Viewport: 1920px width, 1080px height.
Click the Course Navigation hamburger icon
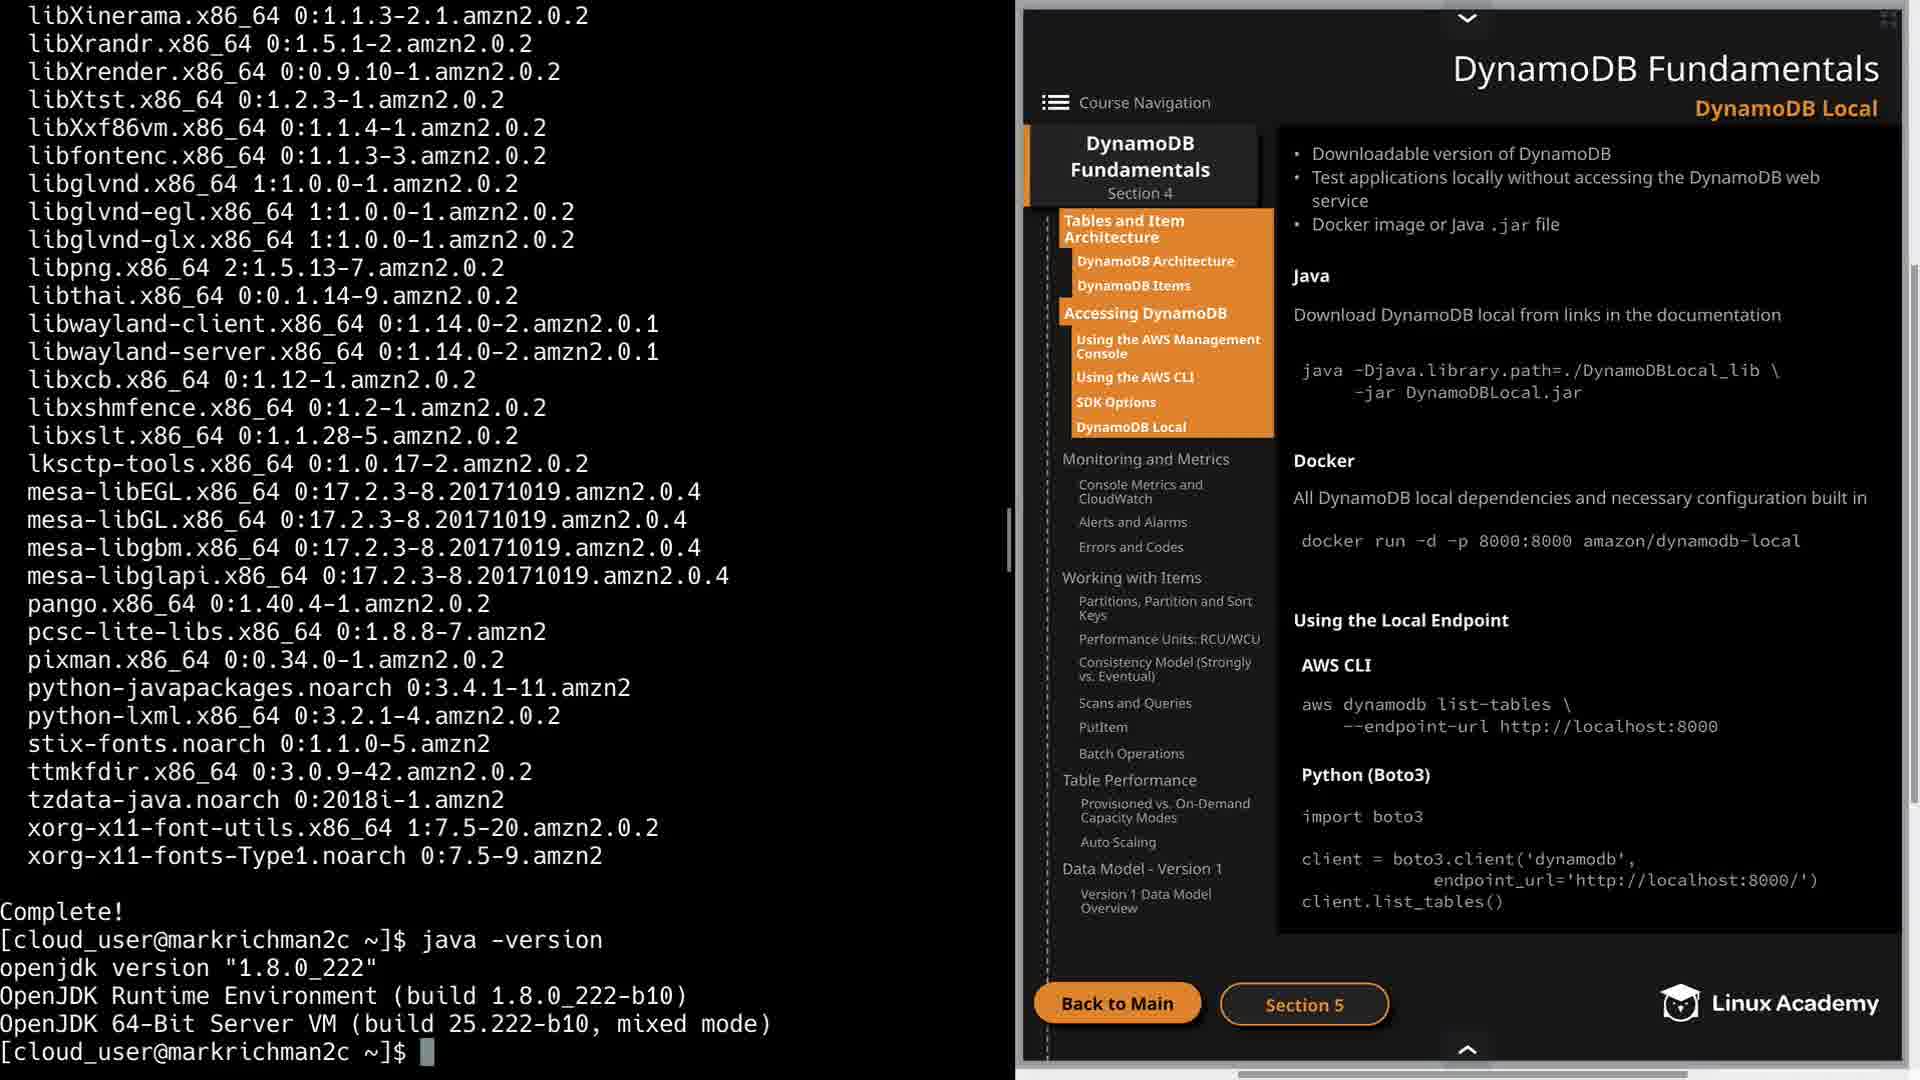point(1055,103)
